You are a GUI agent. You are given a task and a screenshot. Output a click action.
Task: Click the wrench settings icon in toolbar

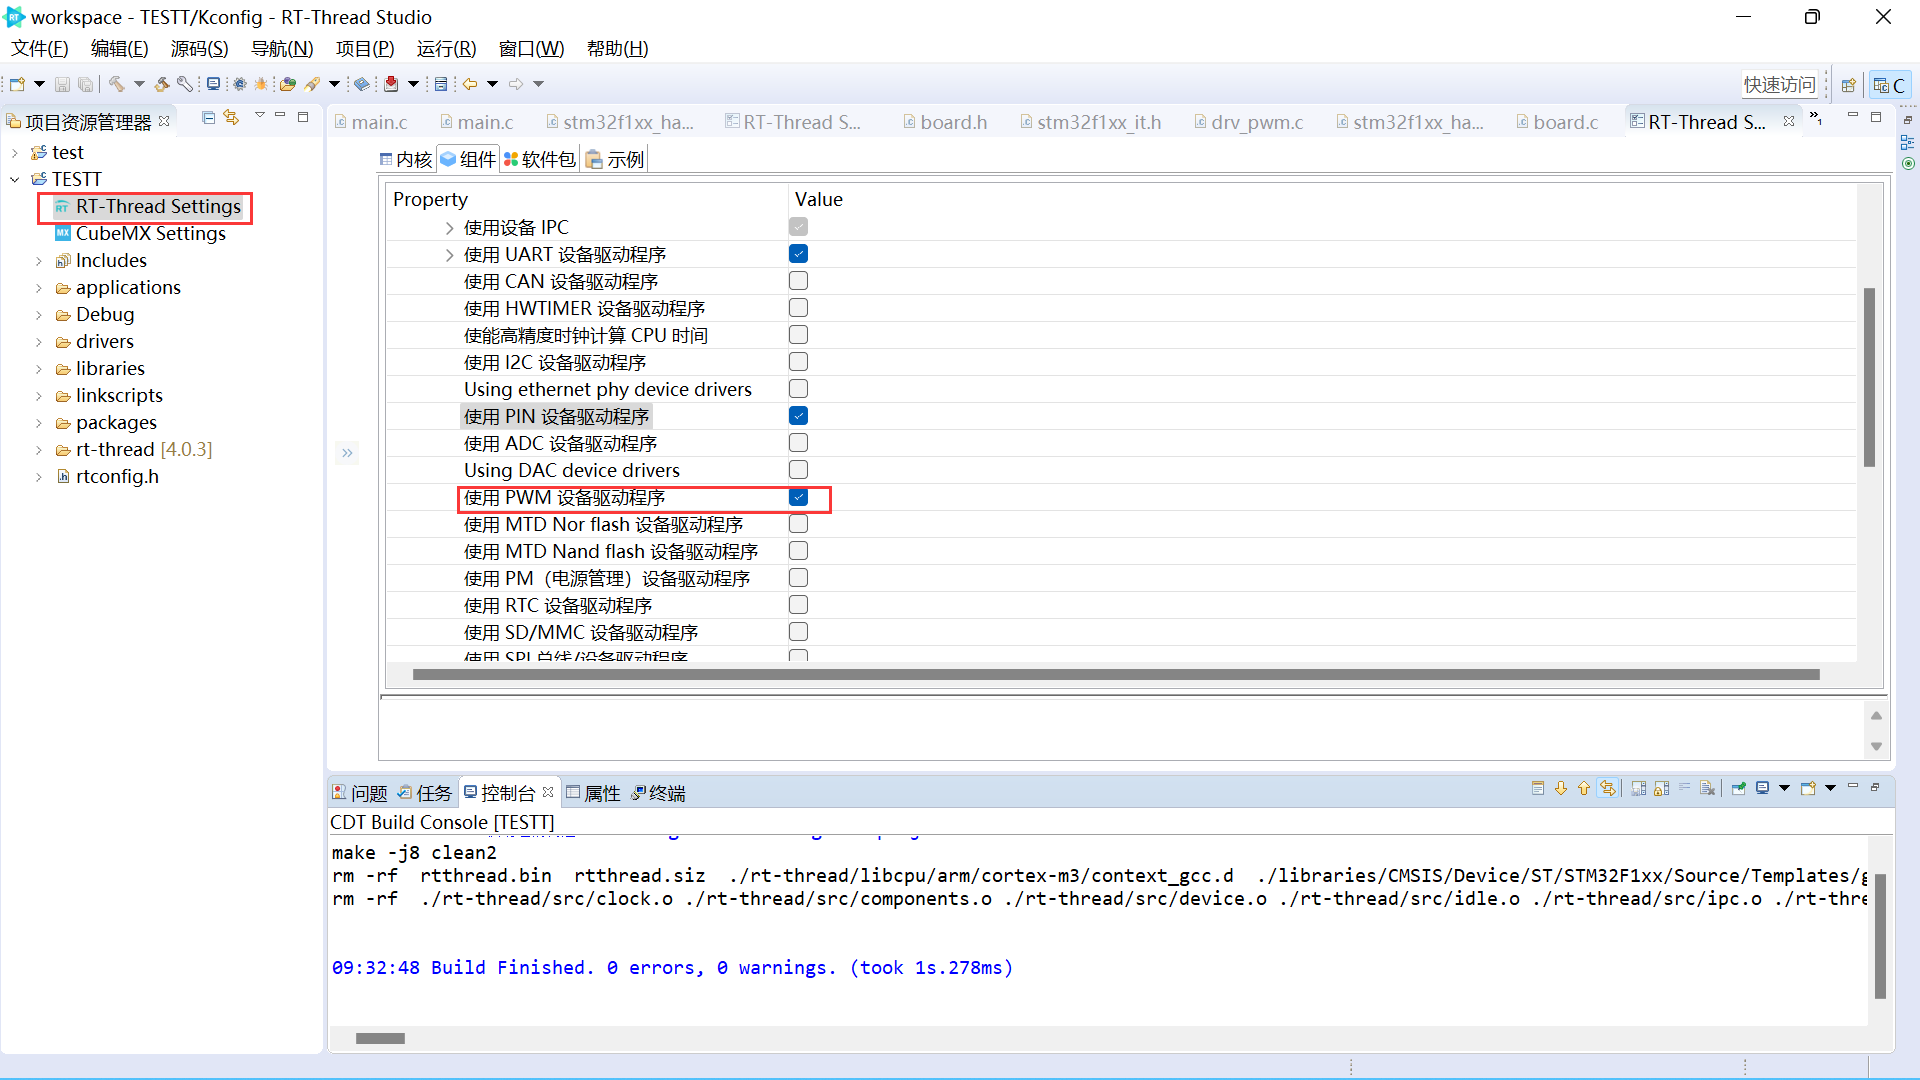185,84
